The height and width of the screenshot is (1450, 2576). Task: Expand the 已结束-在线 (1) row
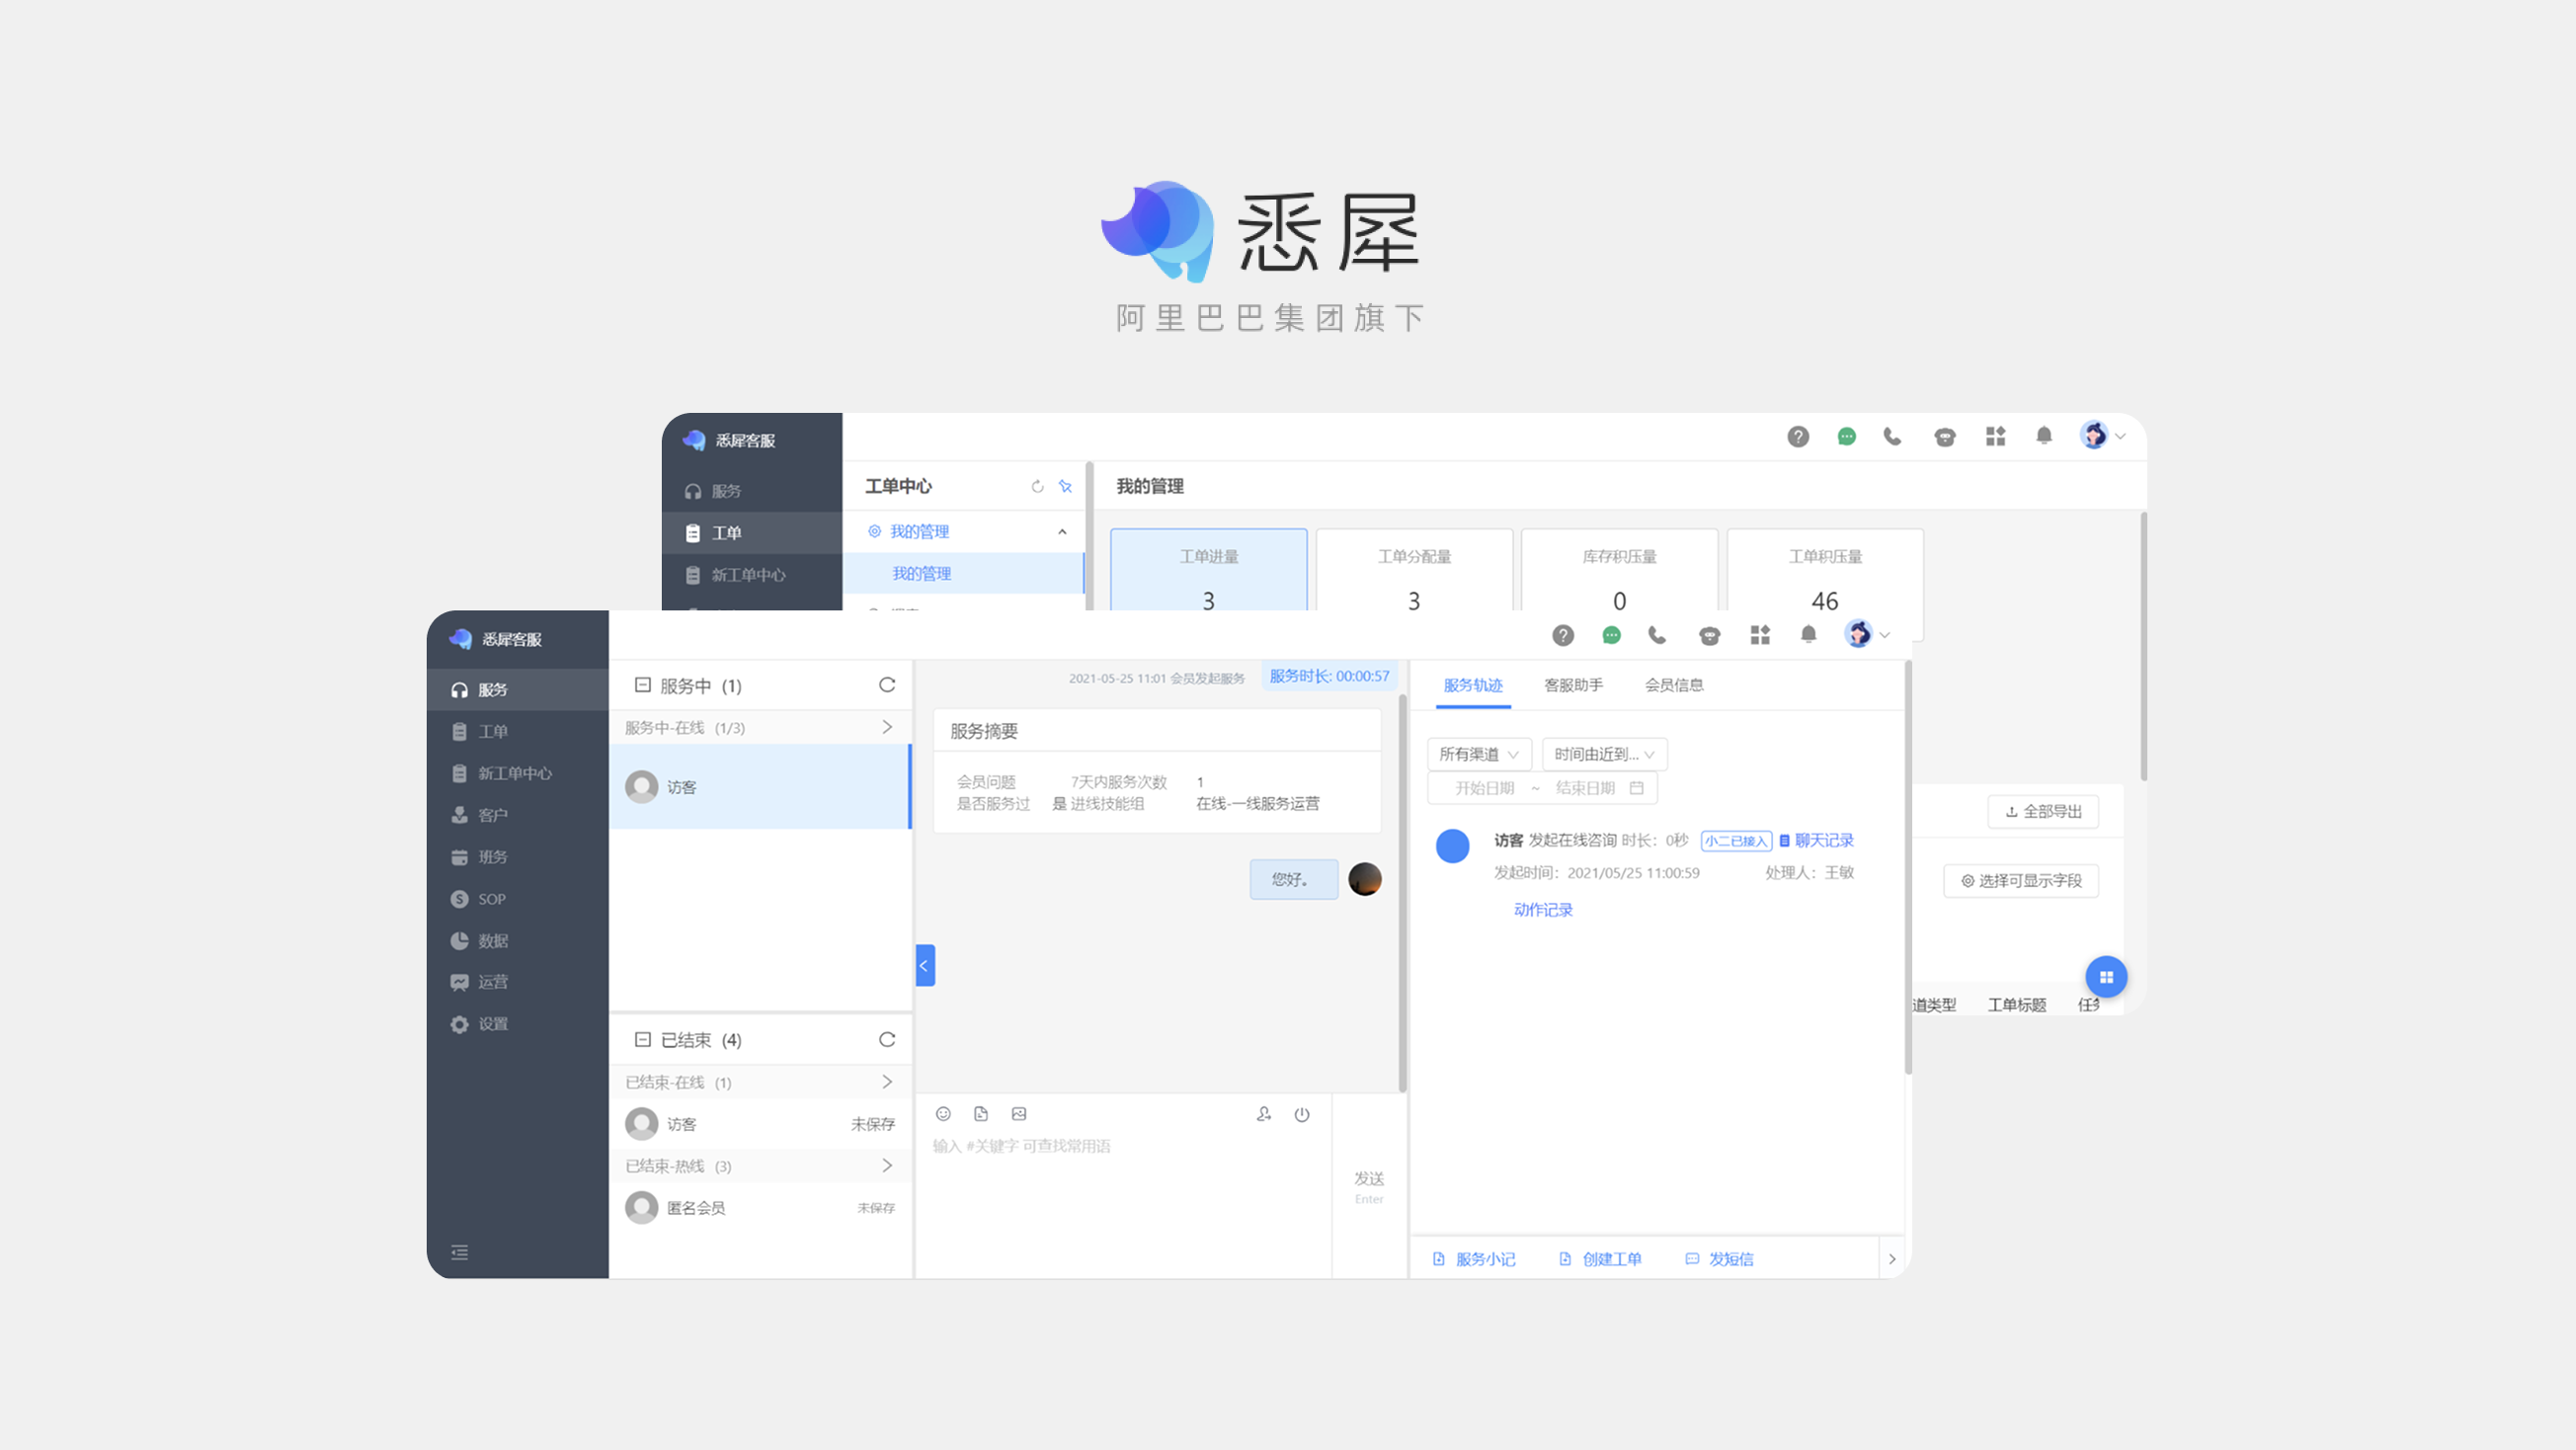point(887,1082)
